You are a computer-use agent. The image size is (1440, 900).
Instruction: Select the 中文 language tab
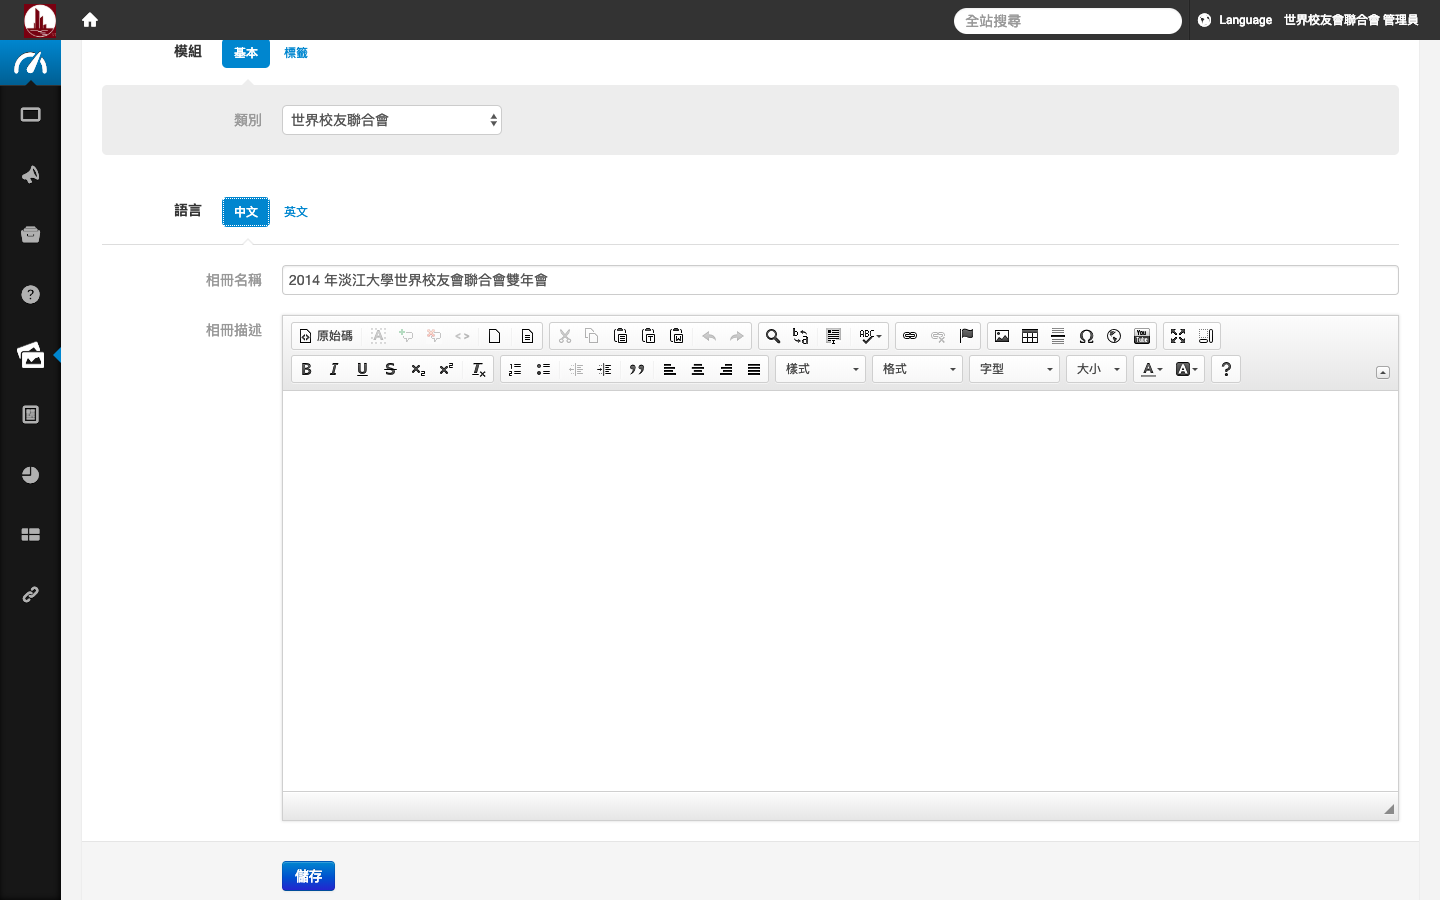[x=246, y=212]
